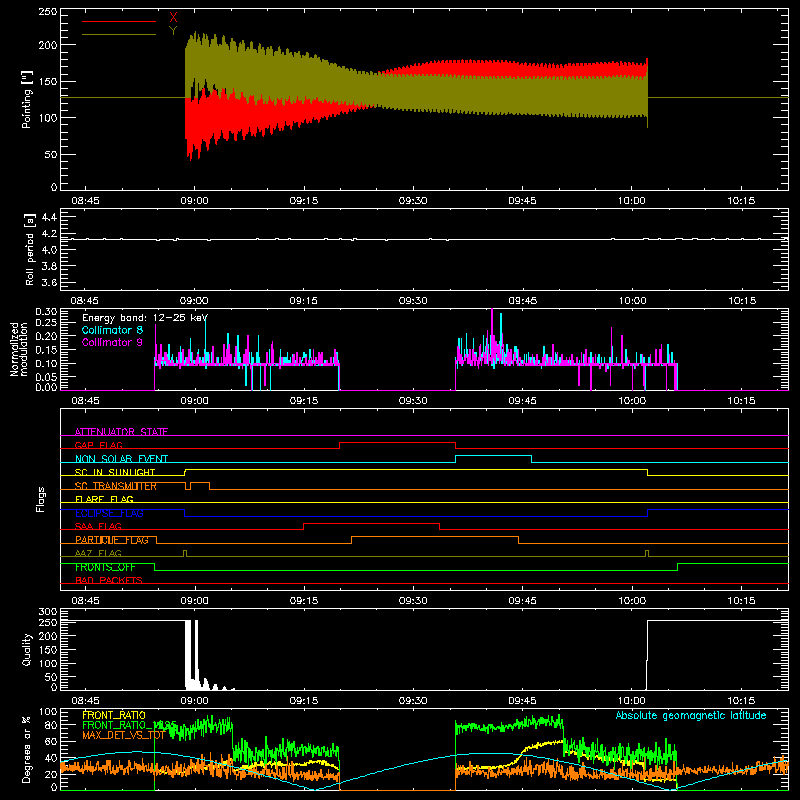Select the red "X" legend letter
This screenshot has width=800, height=800.
173,18
